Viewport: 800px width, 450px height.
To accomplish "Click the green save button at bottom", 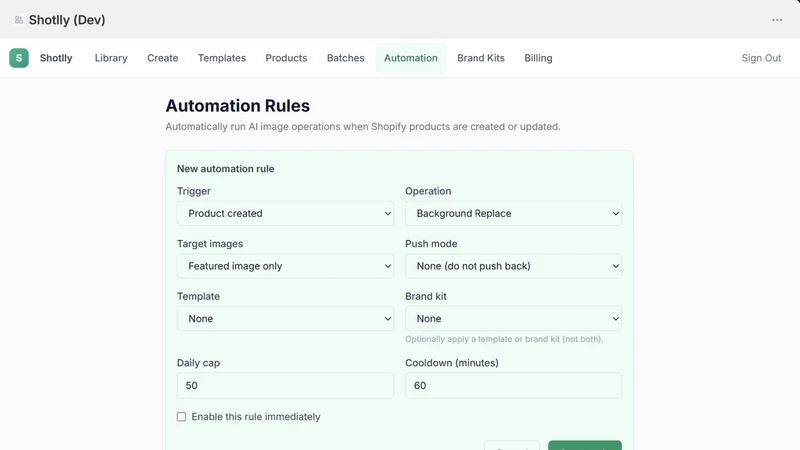I will [x=585, y=445].
